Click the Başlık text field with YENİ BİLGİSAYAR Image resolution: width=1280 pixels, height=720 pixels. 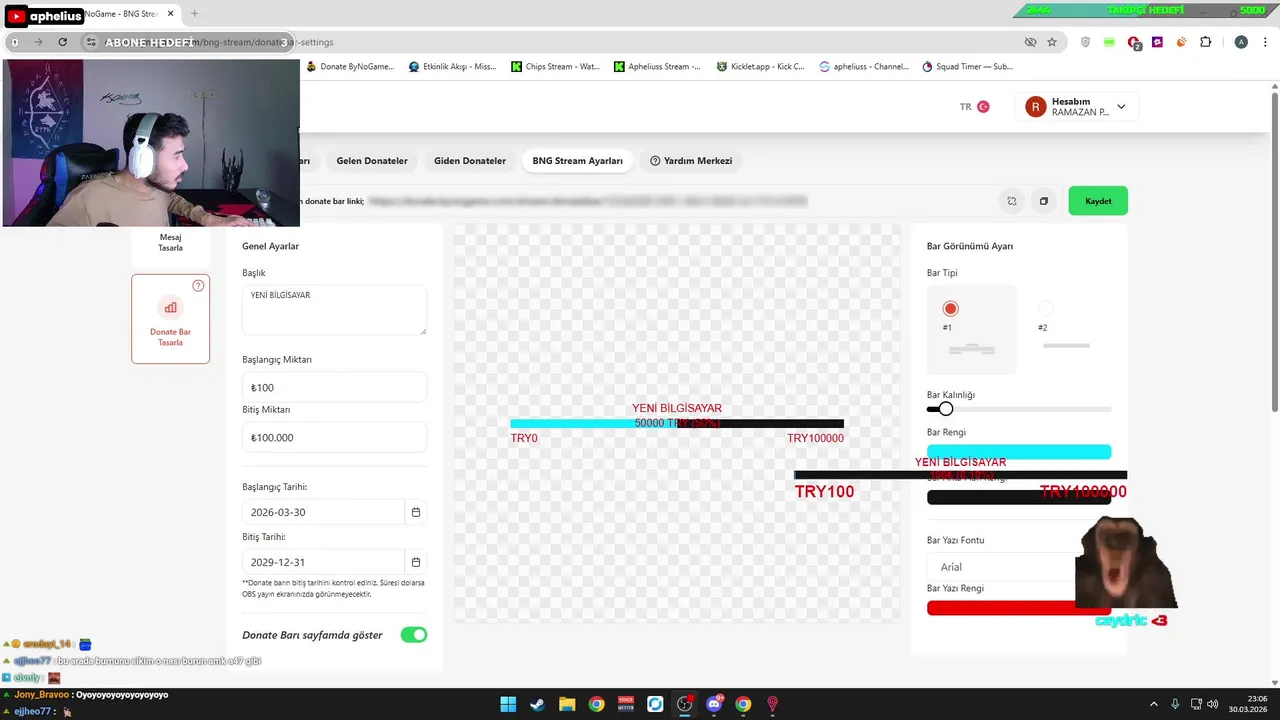pyautogui.click(x=334, y=310)
